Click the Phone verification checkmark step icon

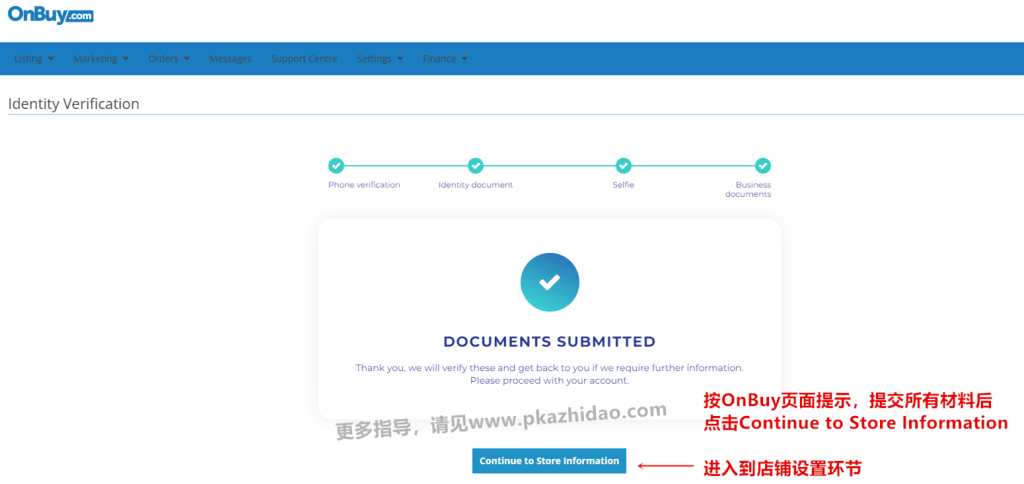[x=336, y=166]
